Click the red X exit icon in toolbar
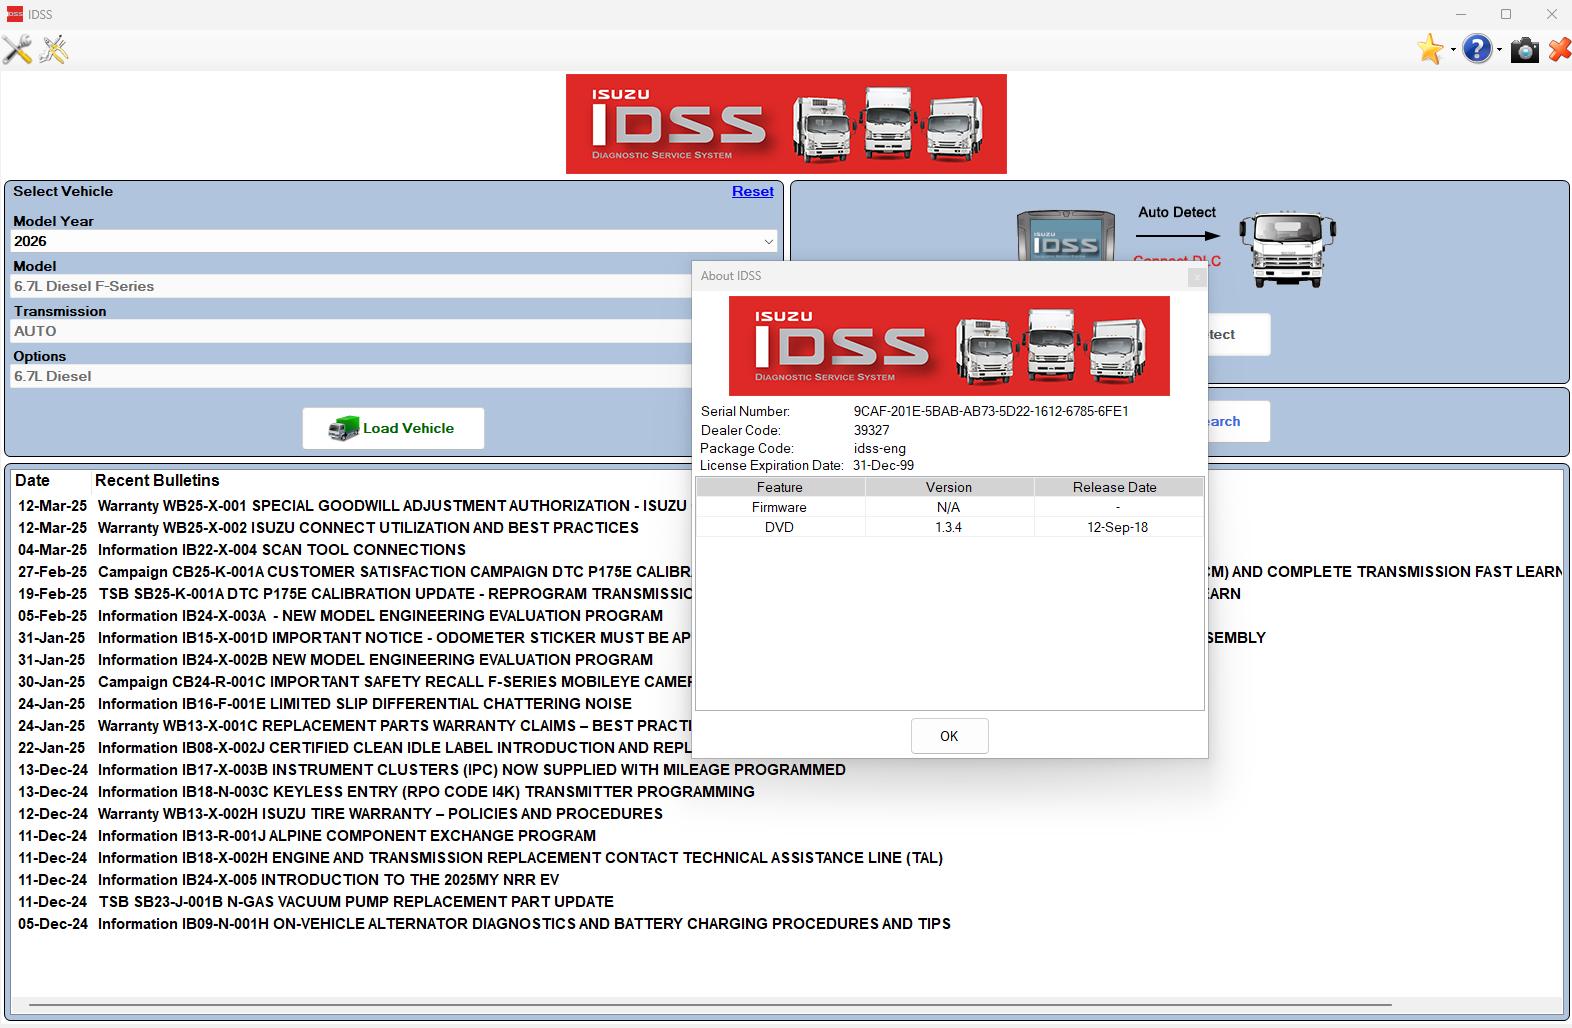 tap(1559, 49)
